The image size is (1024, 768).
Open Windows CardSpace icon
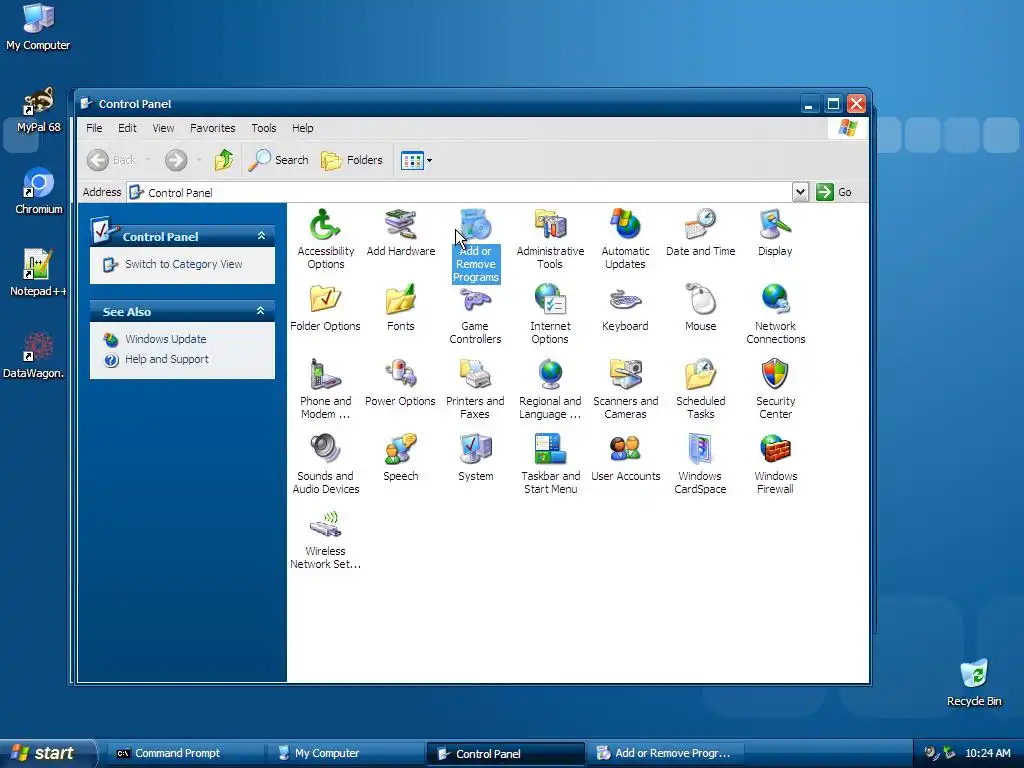pyautogui.click(x=700, y=464)
